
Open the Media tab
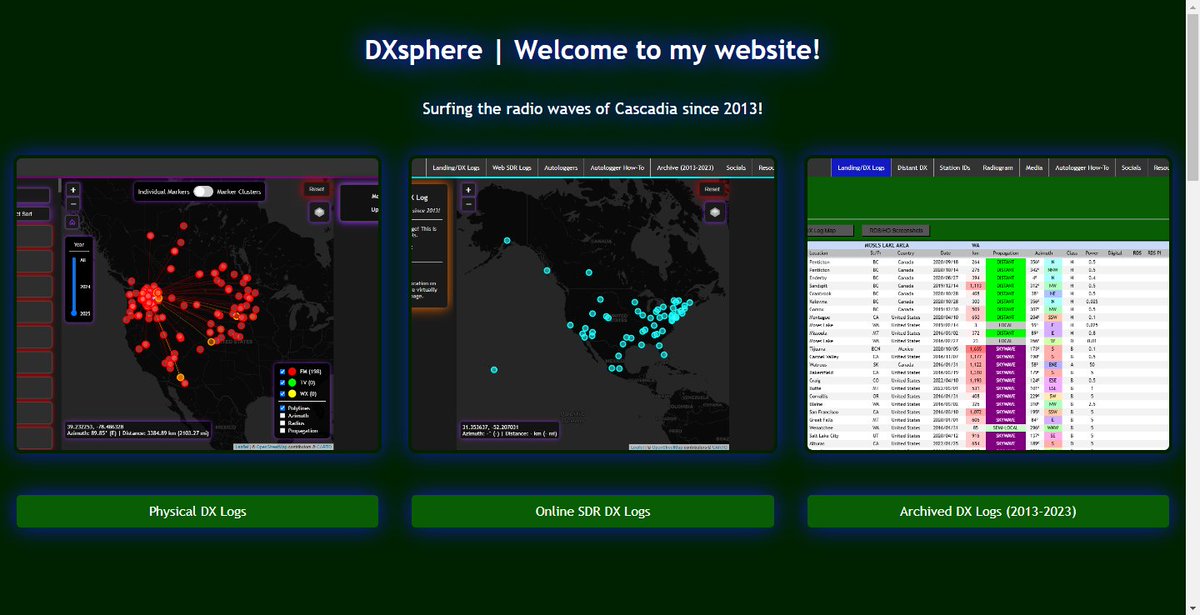[x=1034, y=168]
